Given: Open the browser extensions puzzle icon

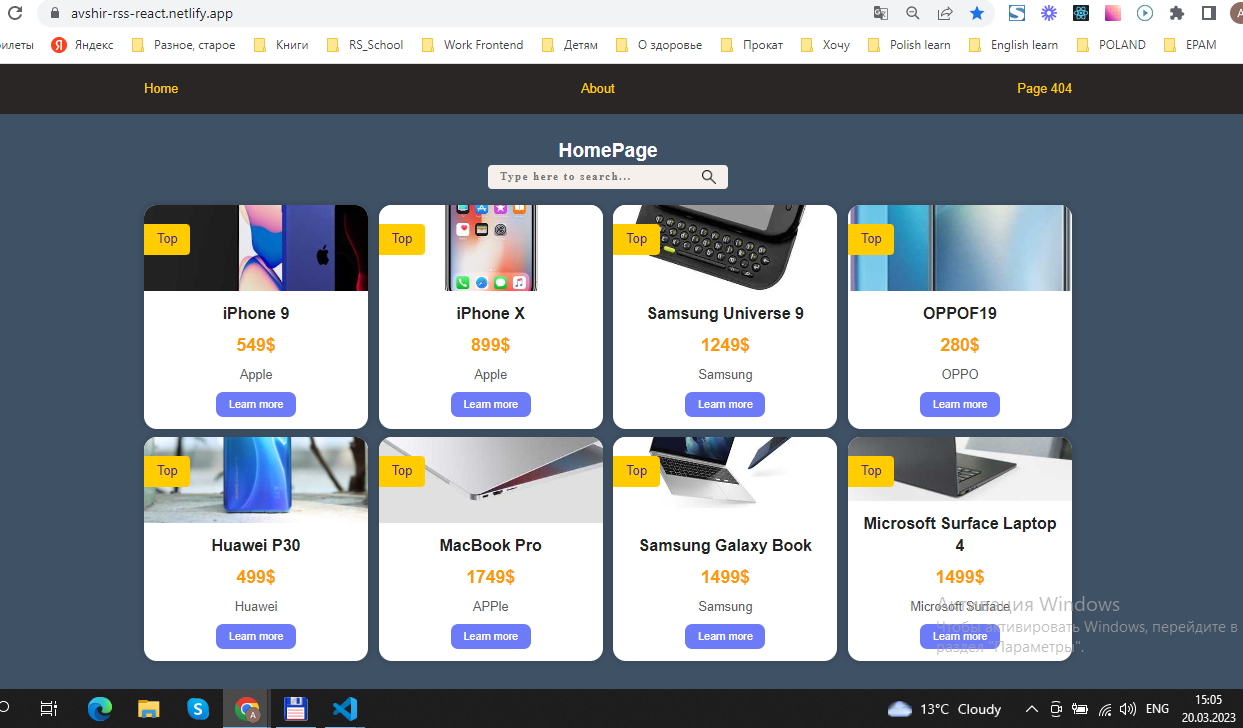Looking at the screenshot, I should tap(1177, 13).
